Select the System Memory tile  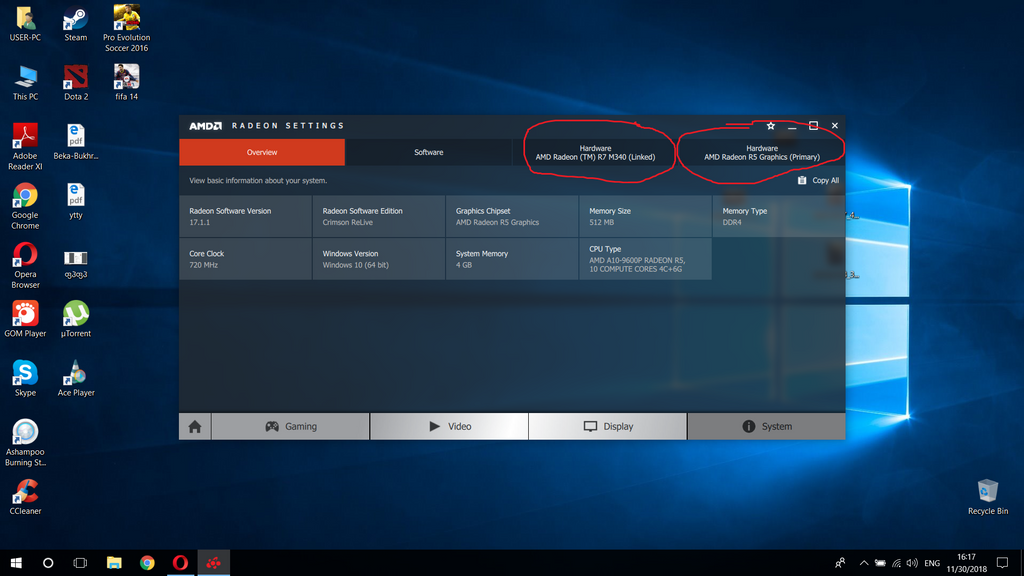(x=512, y=259)
